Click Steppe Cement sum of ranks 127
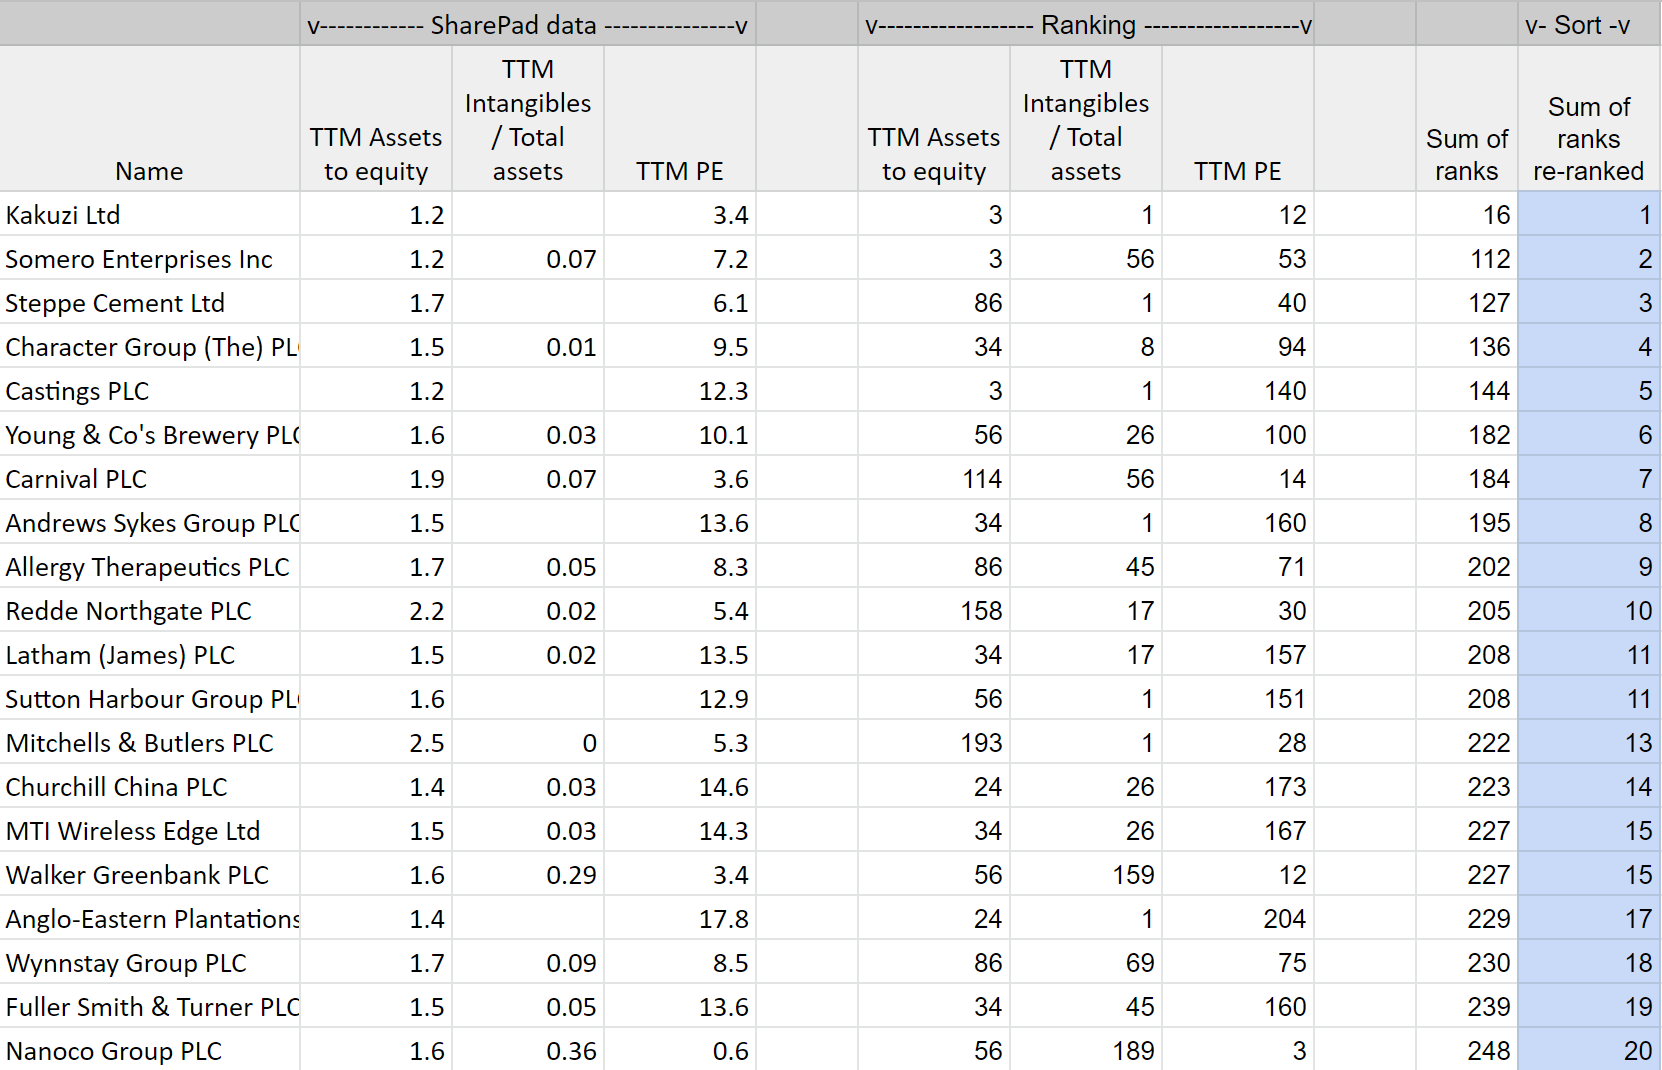The image size is (1662, 1070). coord(1467,302)
